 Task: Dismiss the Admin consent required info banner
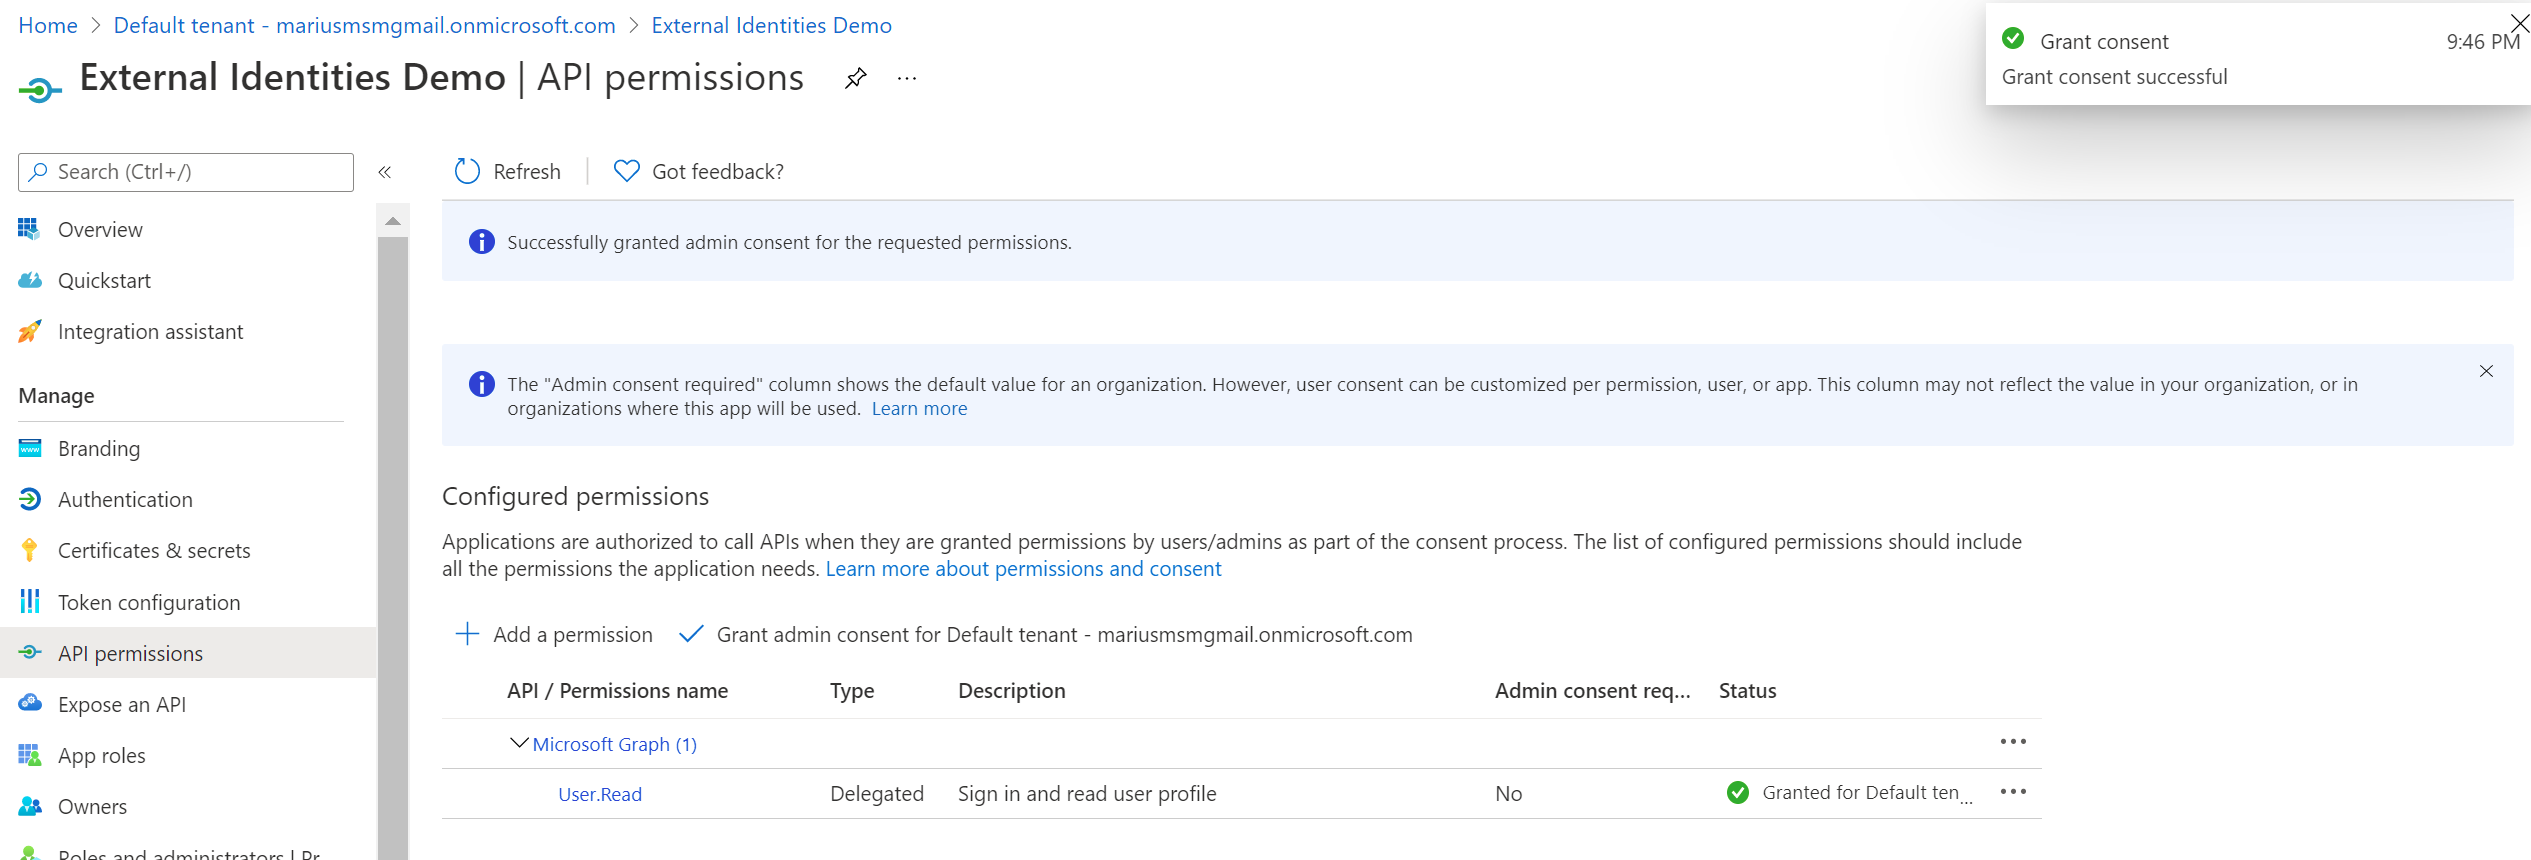(2486, 371)
